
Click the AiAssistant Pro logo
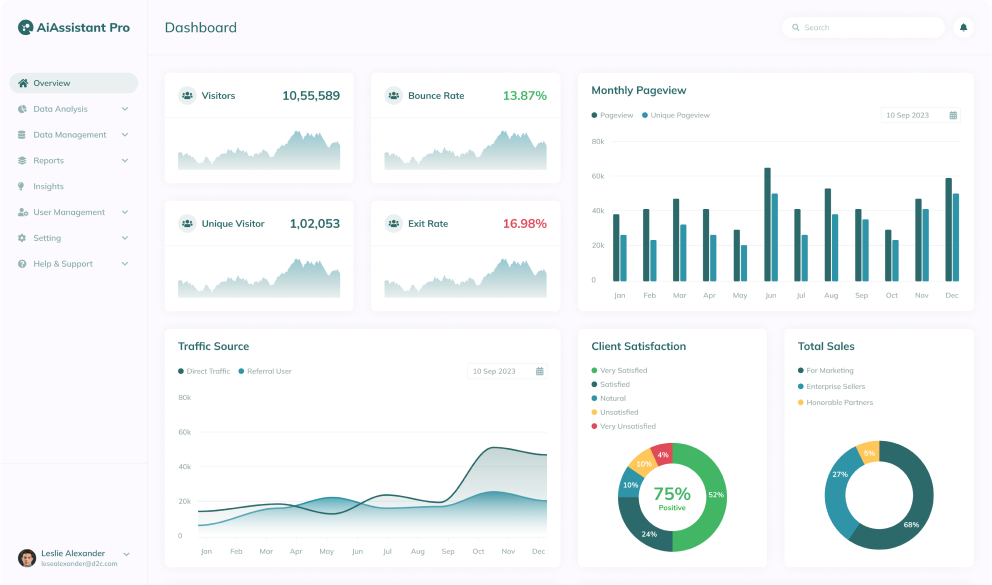(x=73, y=28)
